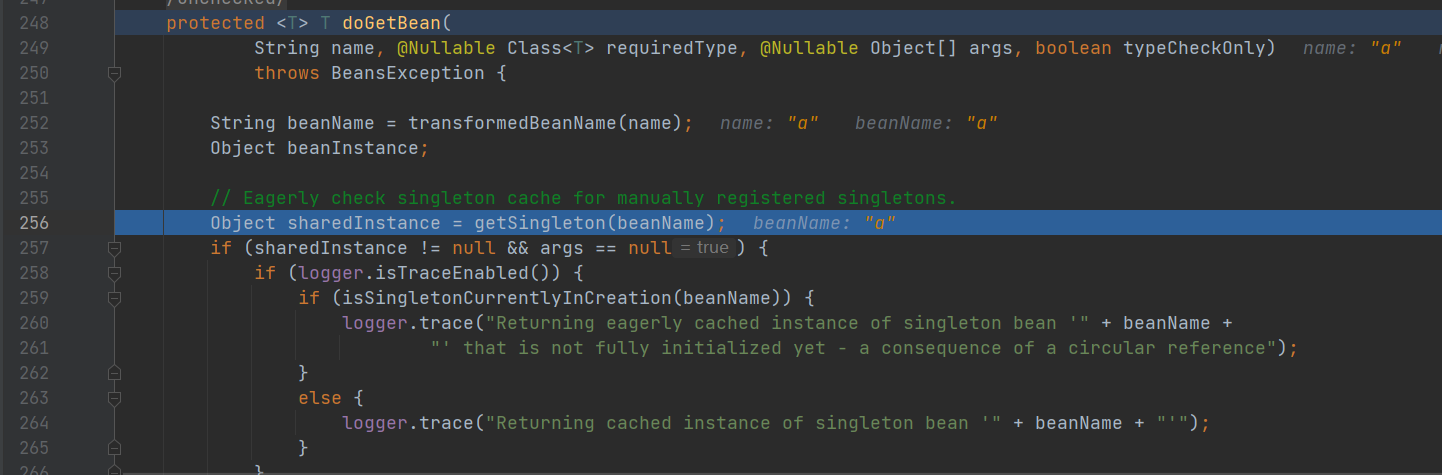Click the fold end marker on line 262
Screen dimensions: 1442x475
114,372
